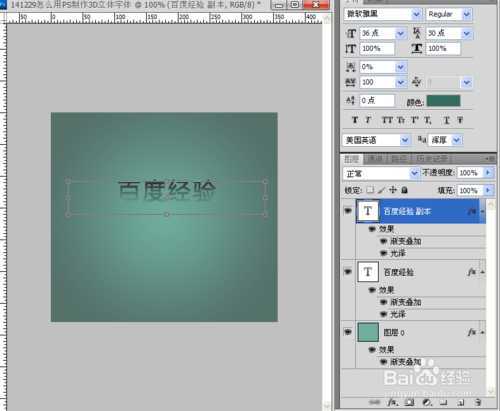The width and height of the screenshot is (500, 411).
Task: Toggle faux bold text style
Action: 355,120
